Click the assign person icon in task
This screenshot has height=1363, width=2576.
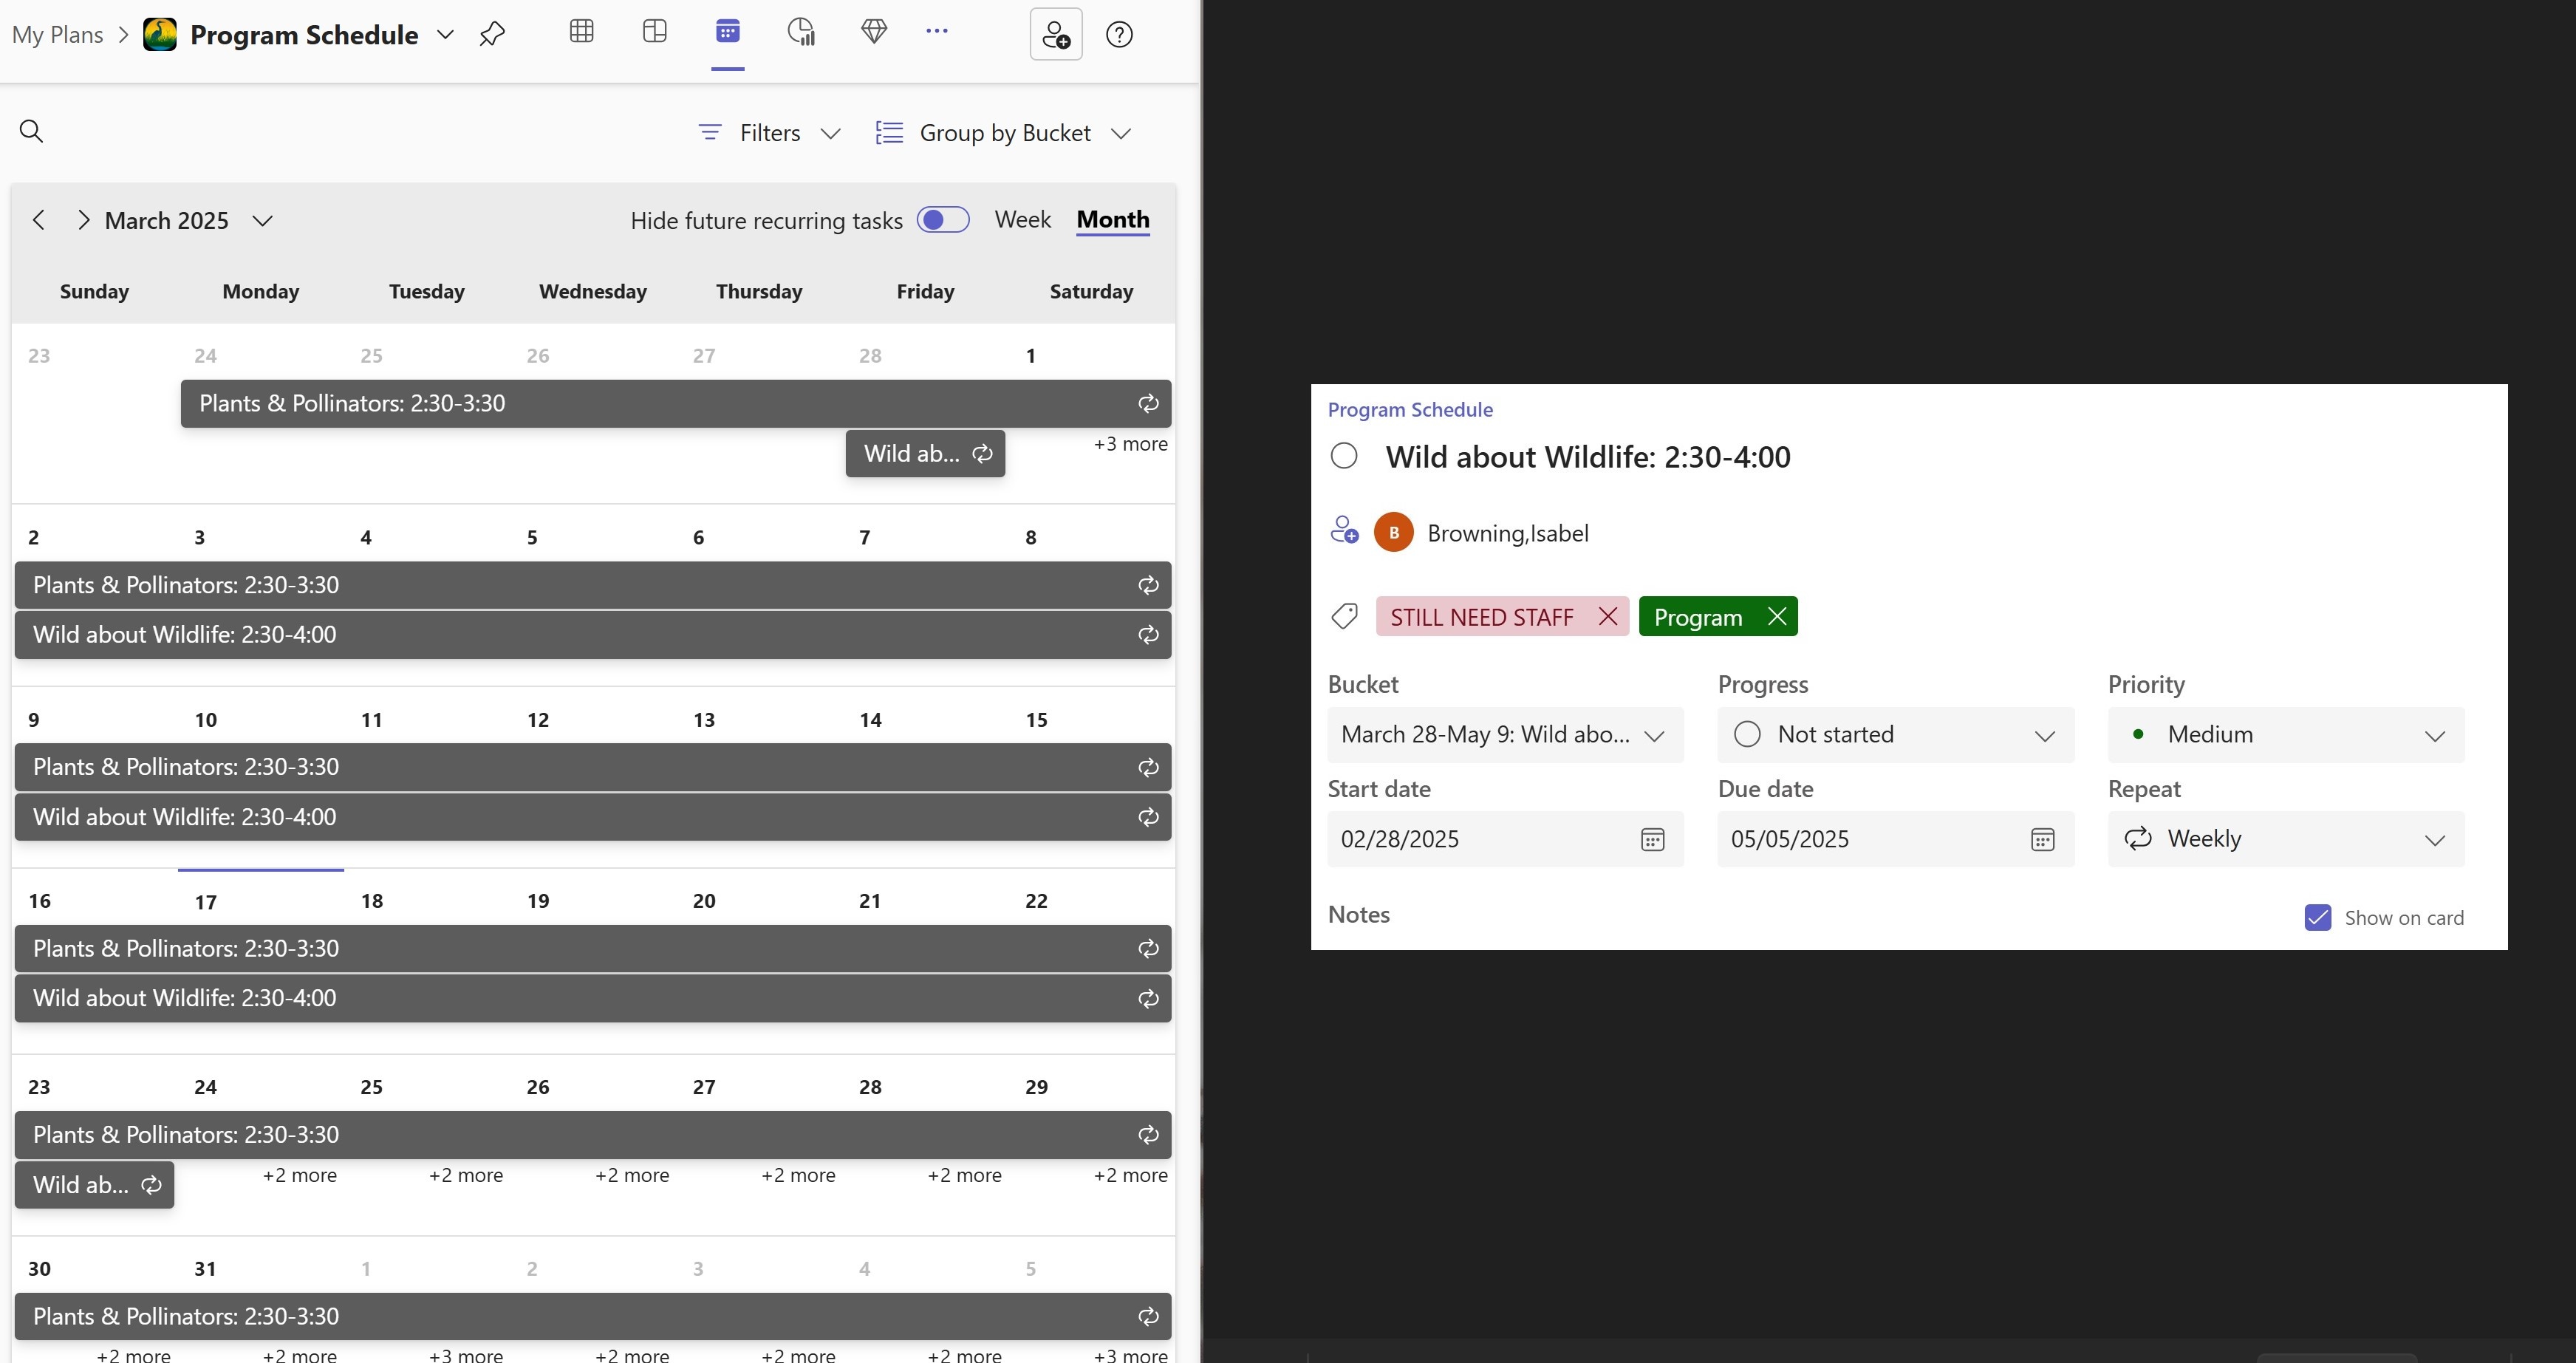pyautogui.click(x=1344, y=530)
